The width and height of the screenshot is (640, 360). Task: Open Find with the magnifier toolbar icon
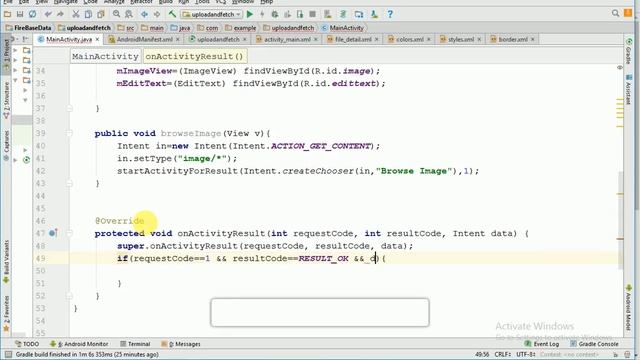click(x=116, y=14)
